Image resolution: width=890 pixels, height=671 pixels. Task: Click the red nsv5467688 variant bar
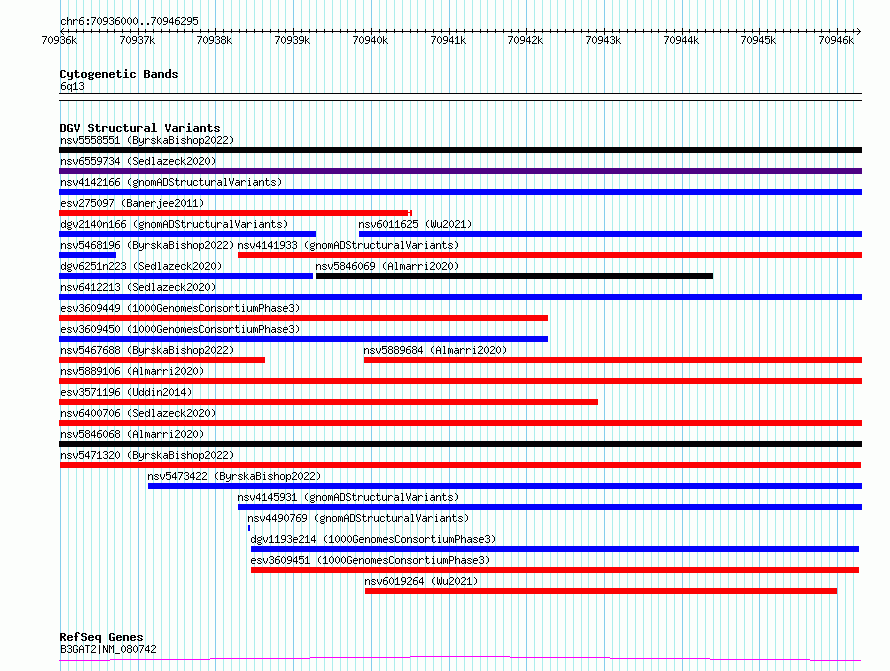pyautogui.click(x=162, y=360)
